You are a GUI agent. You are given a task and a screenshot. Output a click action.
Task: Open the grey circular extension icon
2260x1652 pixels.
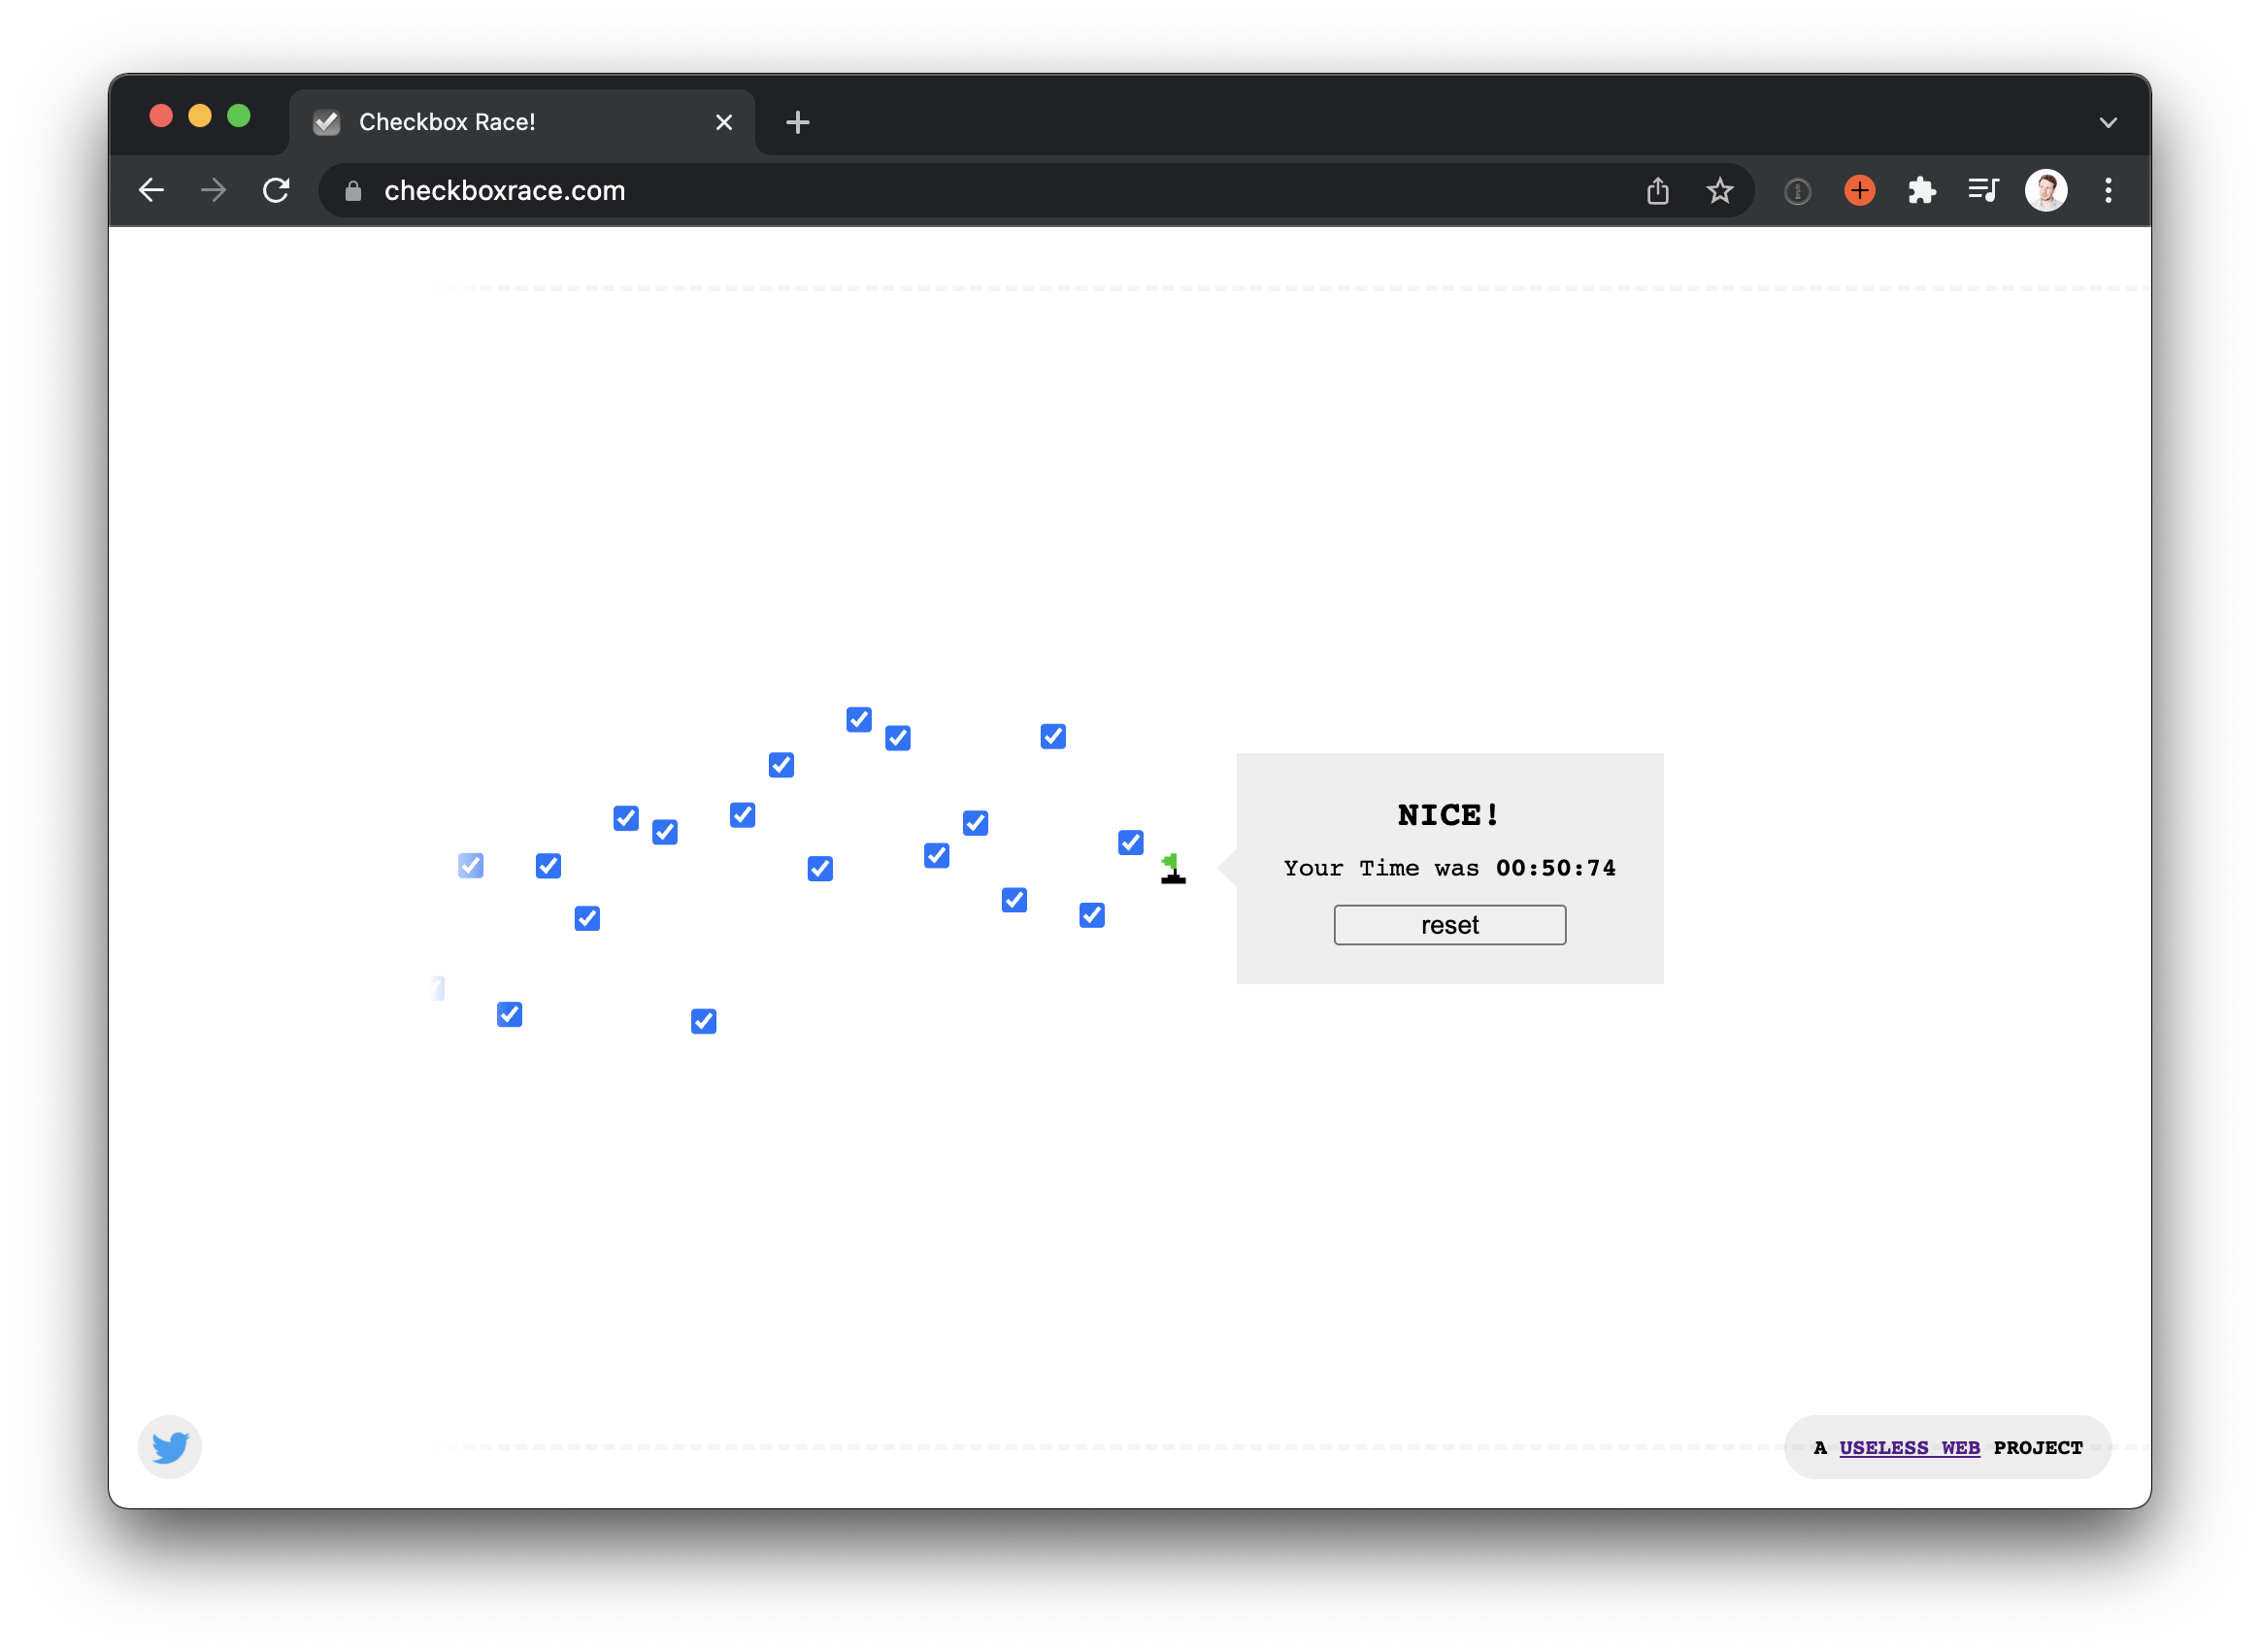(x=1797, y=191)
